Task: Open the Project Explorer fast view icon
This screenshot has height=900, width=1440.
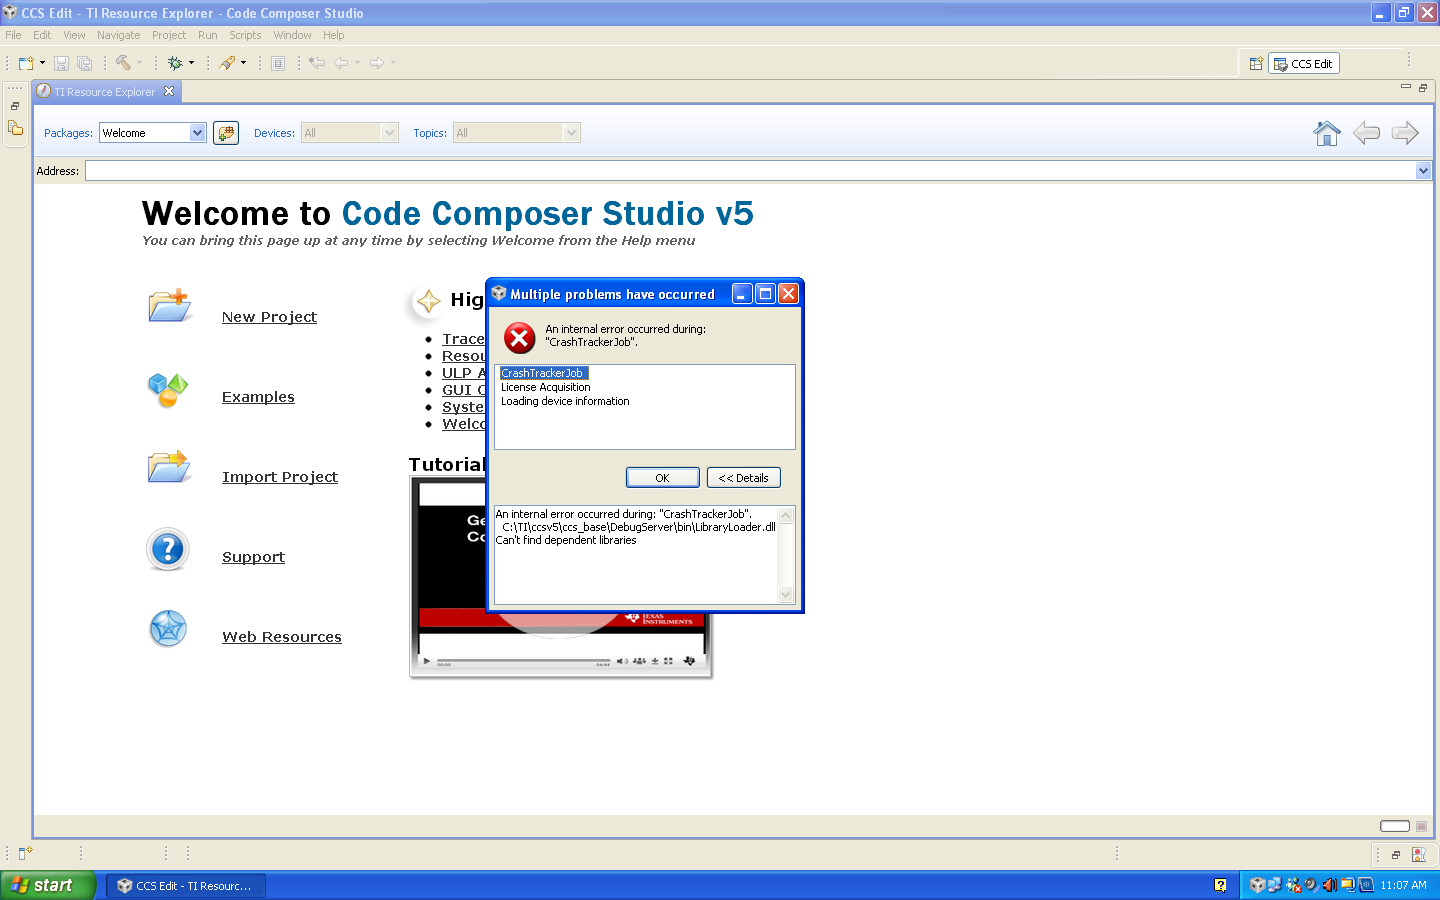Action: (x=15, y=128)
